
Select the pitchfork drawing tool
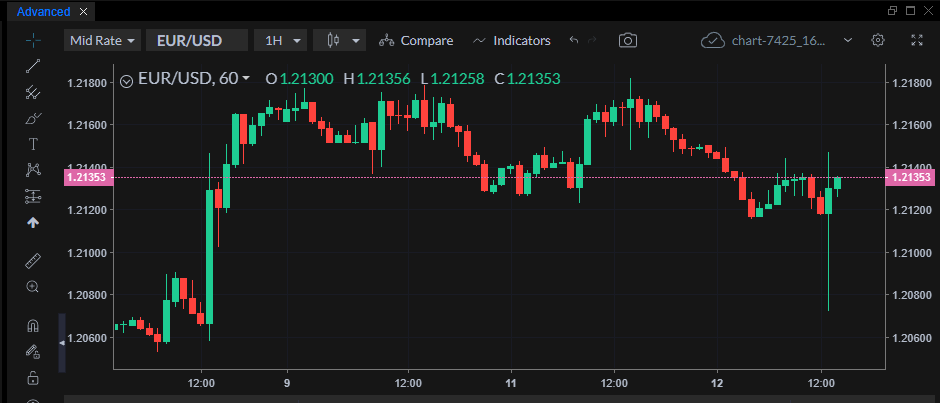[x=33, y=92]
